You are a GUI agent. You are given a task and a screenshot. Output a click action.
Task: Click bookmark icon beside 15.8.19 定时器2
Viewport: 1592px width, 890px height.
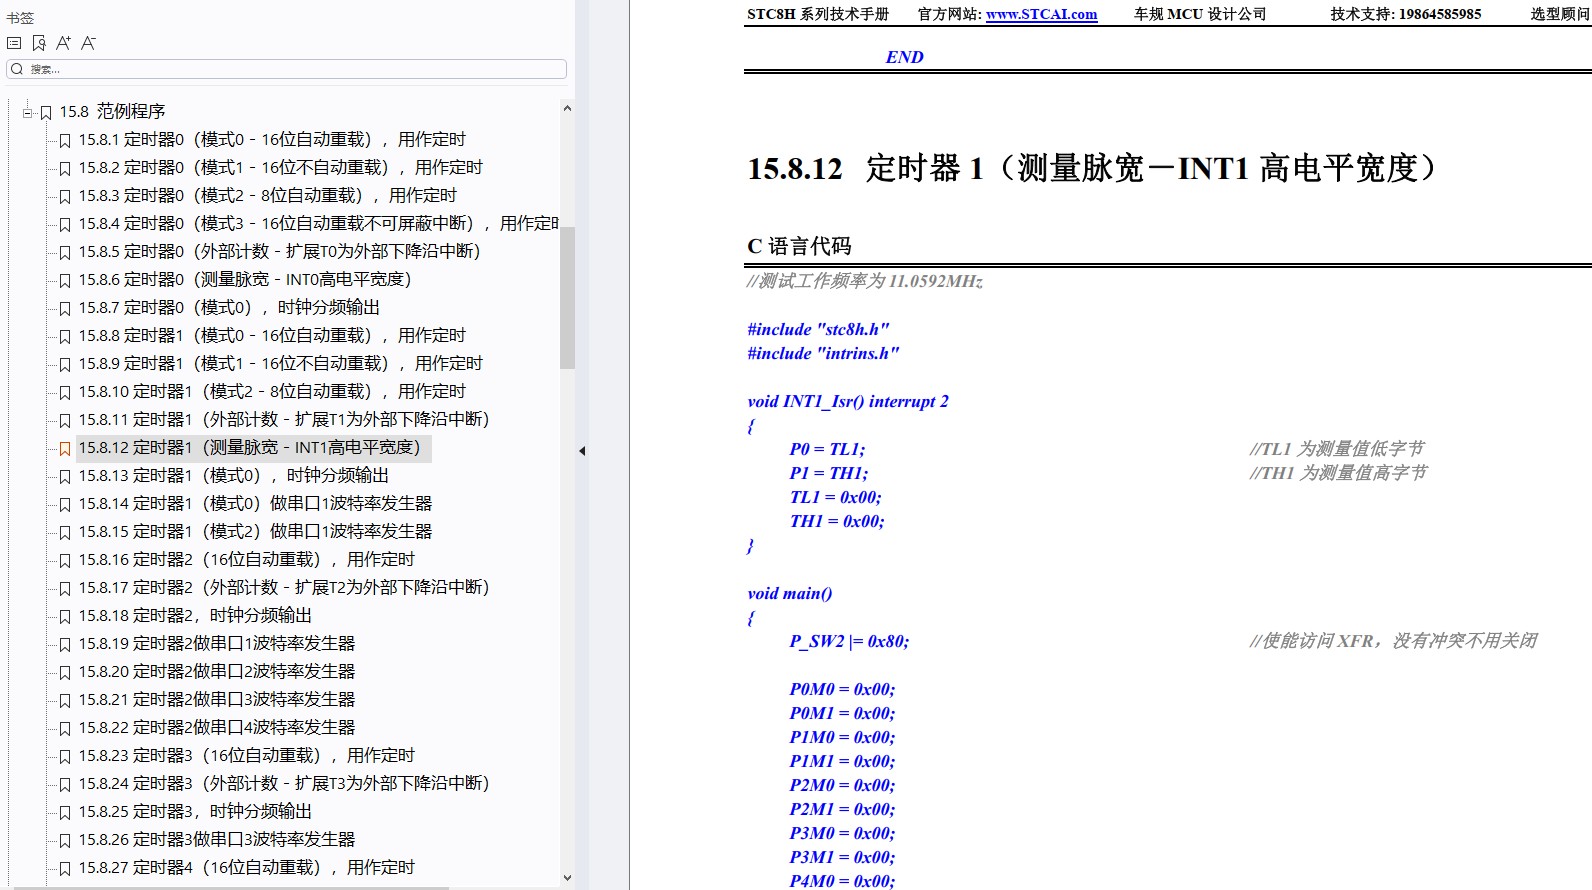point(65,644)
